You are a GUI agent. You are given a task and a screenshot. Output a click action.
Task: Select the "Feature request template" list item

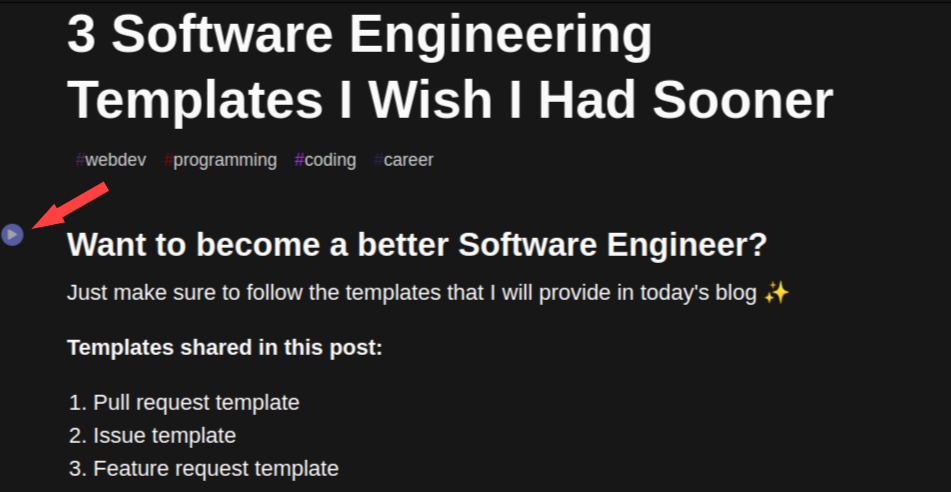tap(216, 468)
